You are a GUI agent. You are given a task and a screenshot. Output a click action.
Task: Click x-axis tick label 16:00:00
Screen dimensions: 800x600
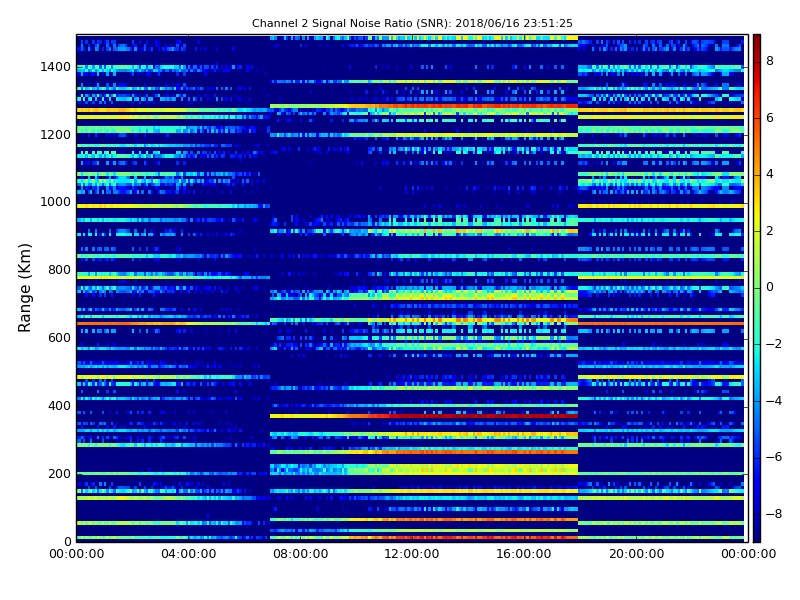click(x=524, y=554)
